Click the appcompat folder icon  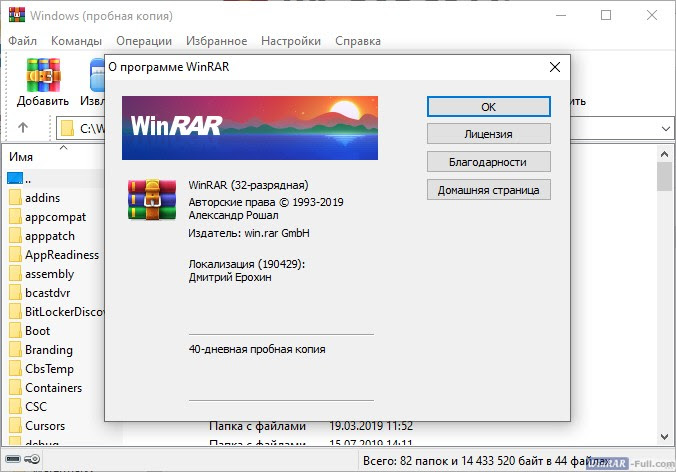click(16, 217)
